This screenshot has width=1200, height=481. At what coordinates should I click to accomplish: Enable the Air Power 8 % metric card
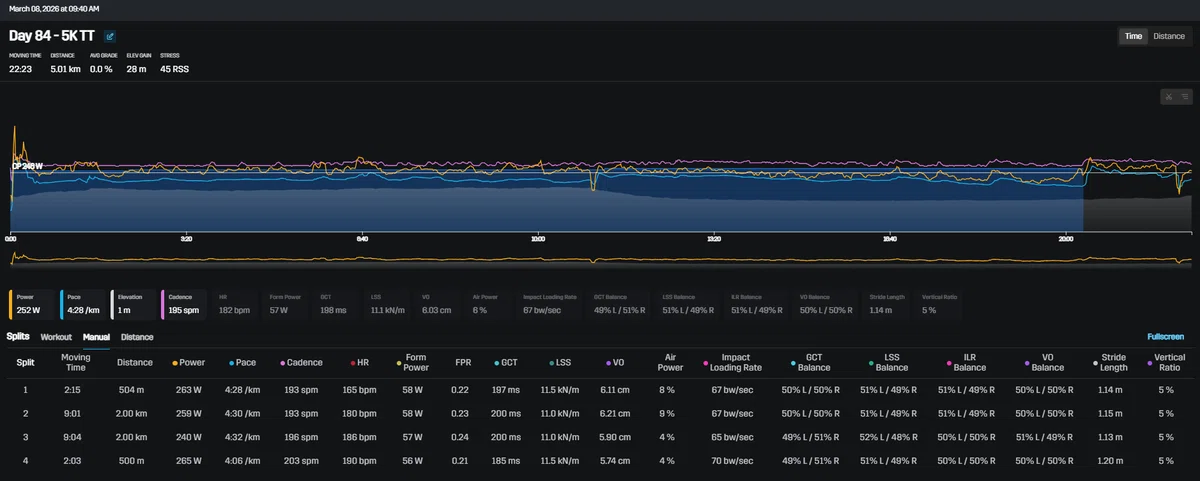point(490,304)
